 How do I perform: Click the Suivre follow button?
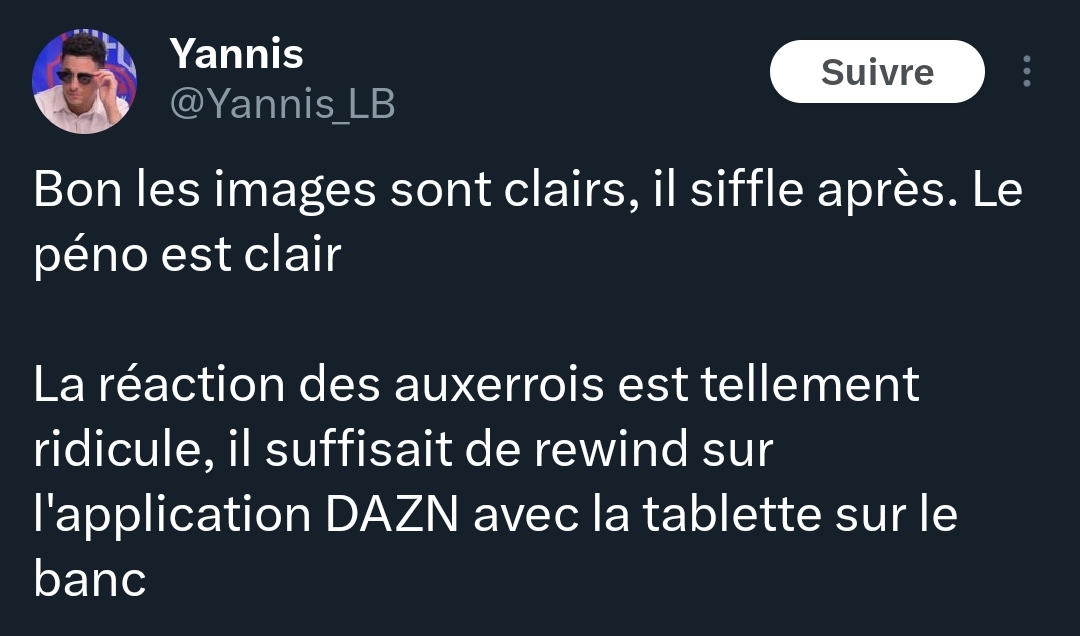(877, 71)
